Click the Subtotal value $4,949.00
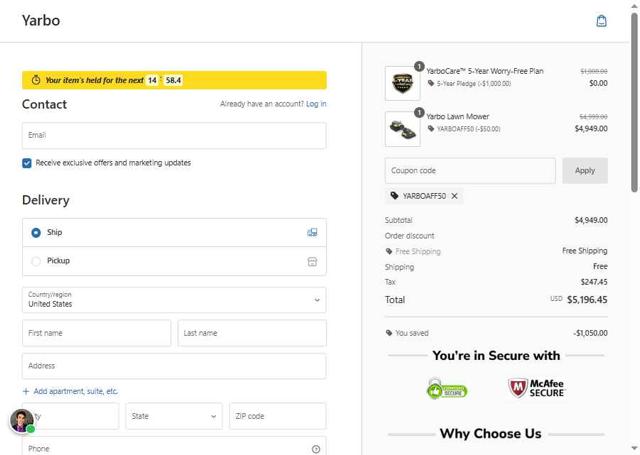This screenshot has height=455, width=640. pos(591,220)
